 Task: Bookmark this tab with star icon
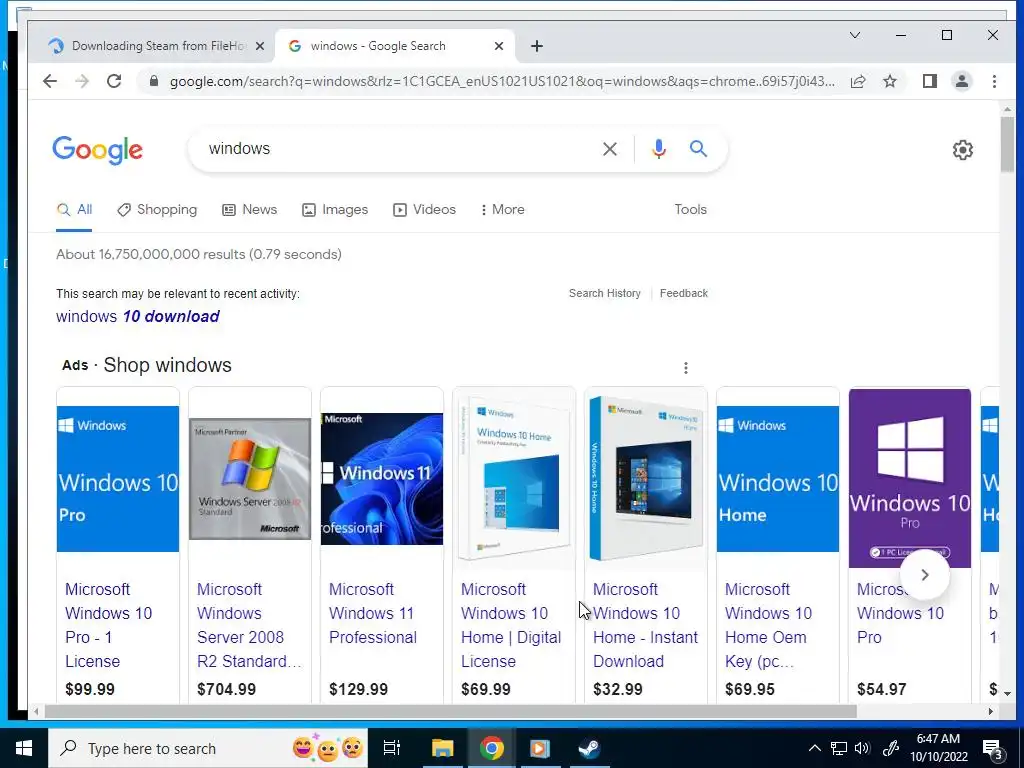pos(889,81)
